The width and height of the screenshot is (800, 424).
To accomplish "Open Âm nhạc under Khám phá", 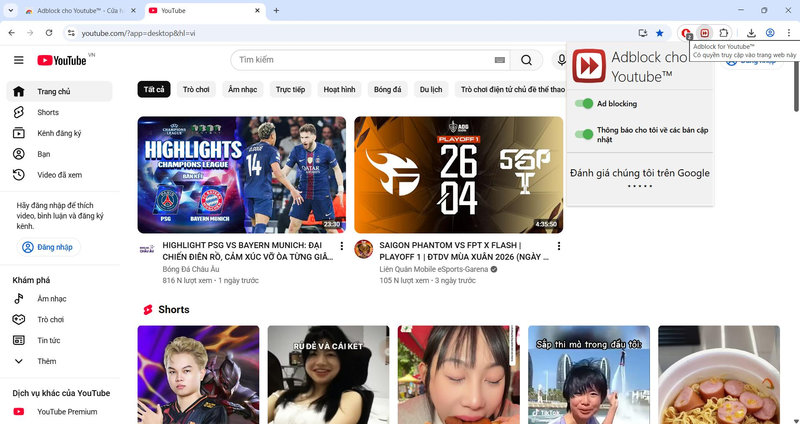I will pos(59,299).
